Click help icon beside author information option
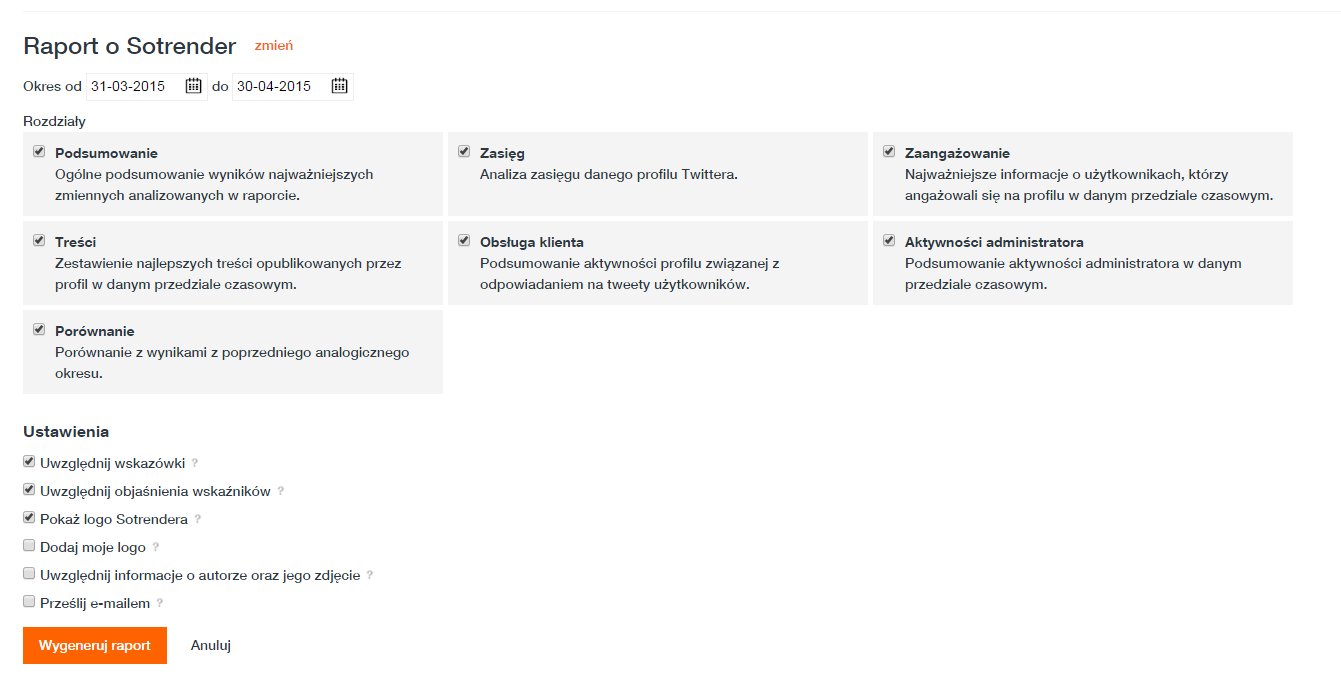 tap(370, 576)
